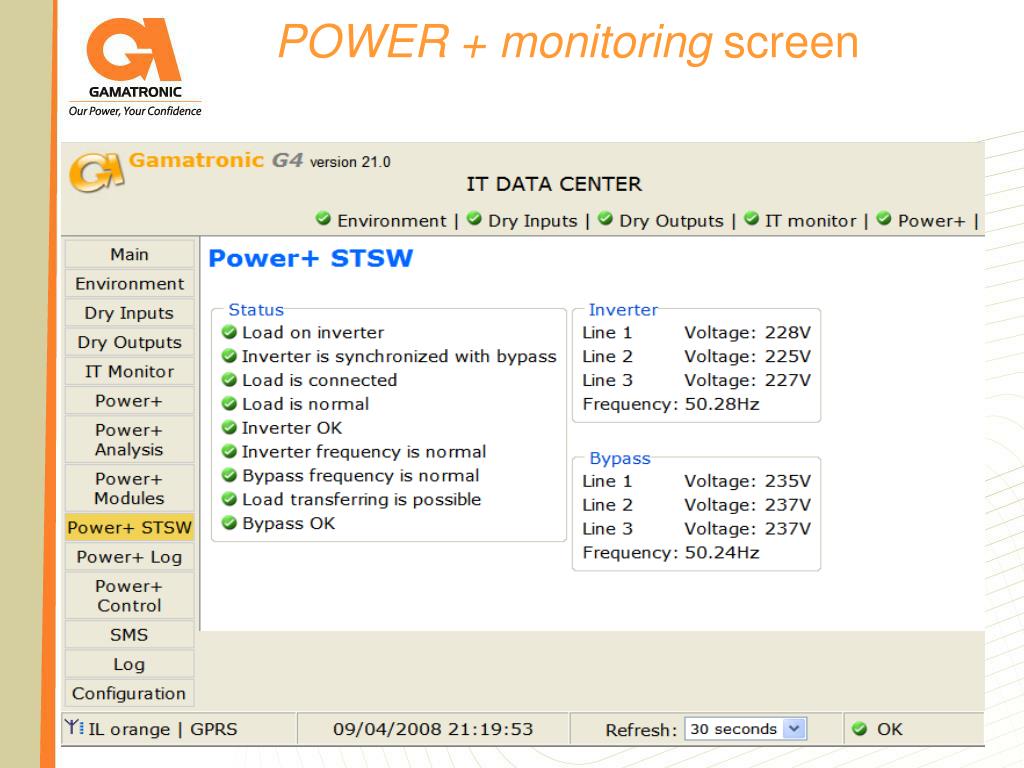This screenshot has width=1024, height=768.
Task: Open the Refresh interval dropdown
Action: [746, 729]
